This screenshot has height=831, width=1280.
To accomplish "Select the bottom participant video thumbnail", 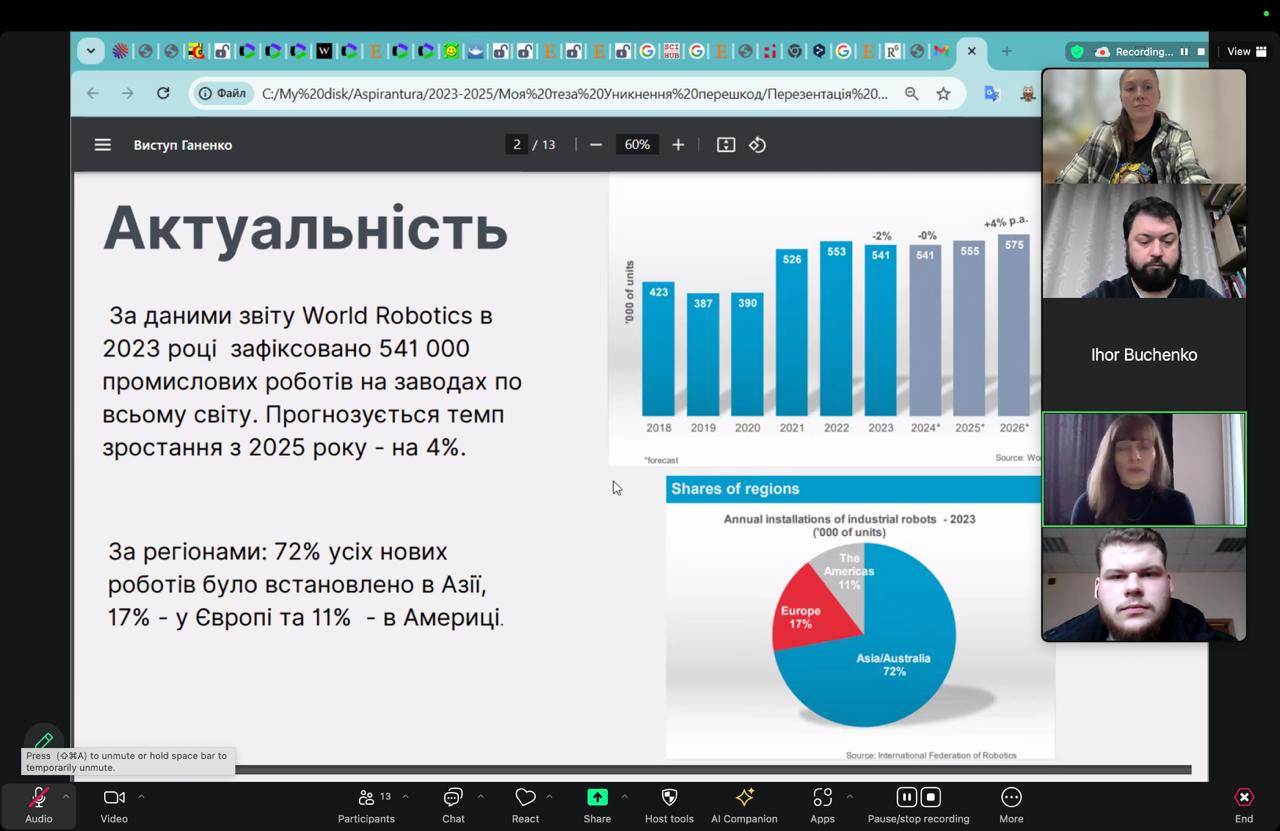I will click(1144, 584).
